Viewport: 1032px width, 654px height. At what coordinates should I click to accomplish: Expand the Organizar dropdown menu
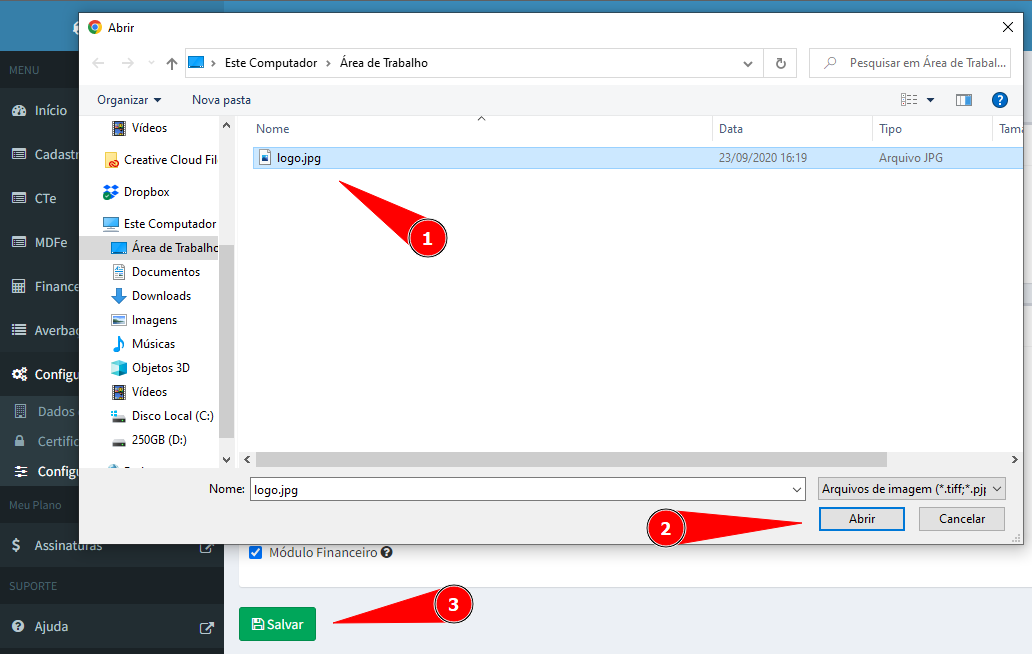(129, 100)
